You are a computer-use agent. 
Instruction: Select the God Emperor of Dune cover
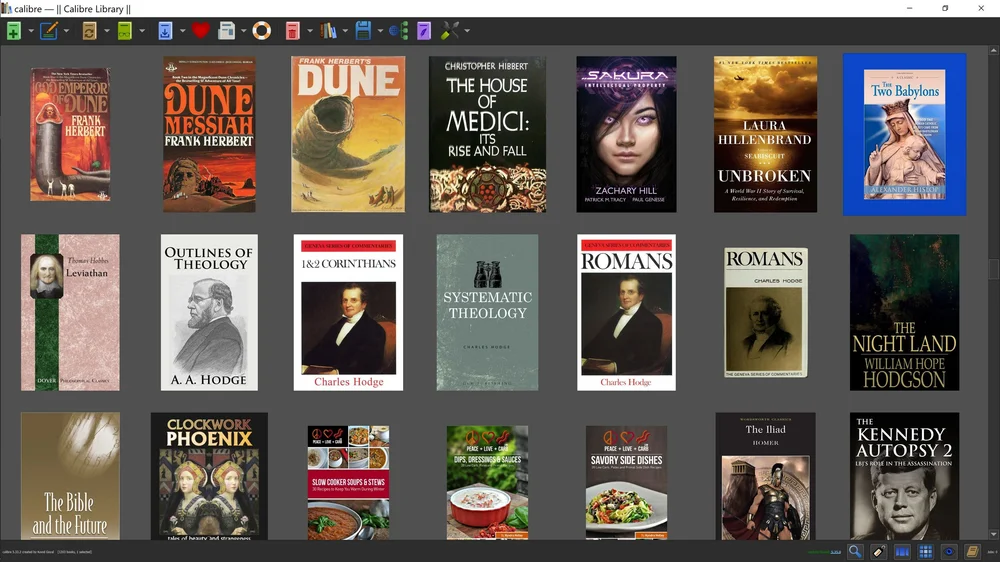pos(70,134)
